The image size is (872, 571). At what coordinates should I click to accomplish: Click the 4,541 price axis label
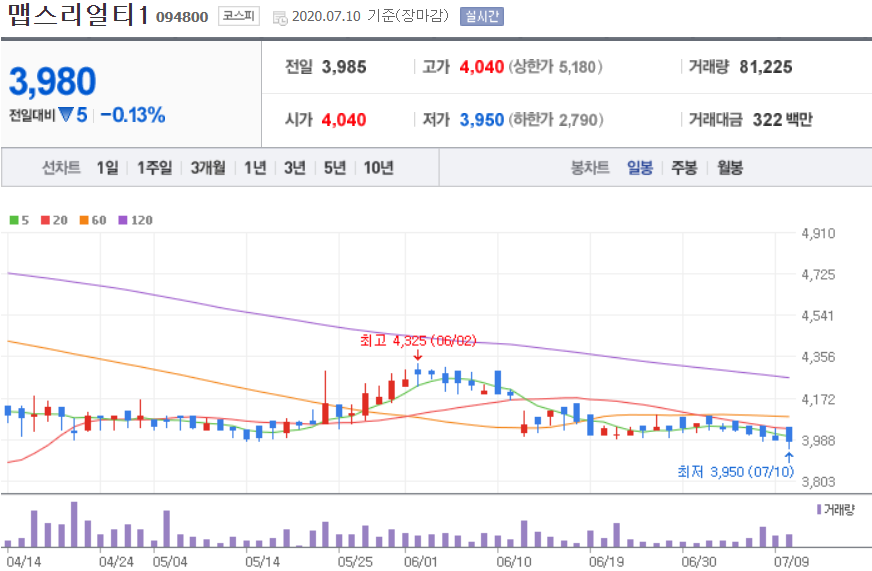pos(818,316)
